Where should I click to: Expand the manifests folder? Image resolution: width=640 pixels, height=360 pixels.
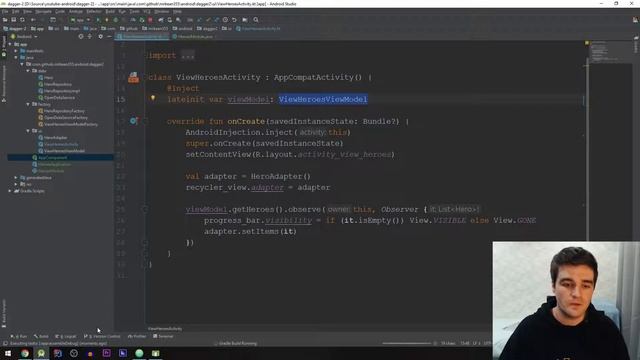click(x=16, y=51)
